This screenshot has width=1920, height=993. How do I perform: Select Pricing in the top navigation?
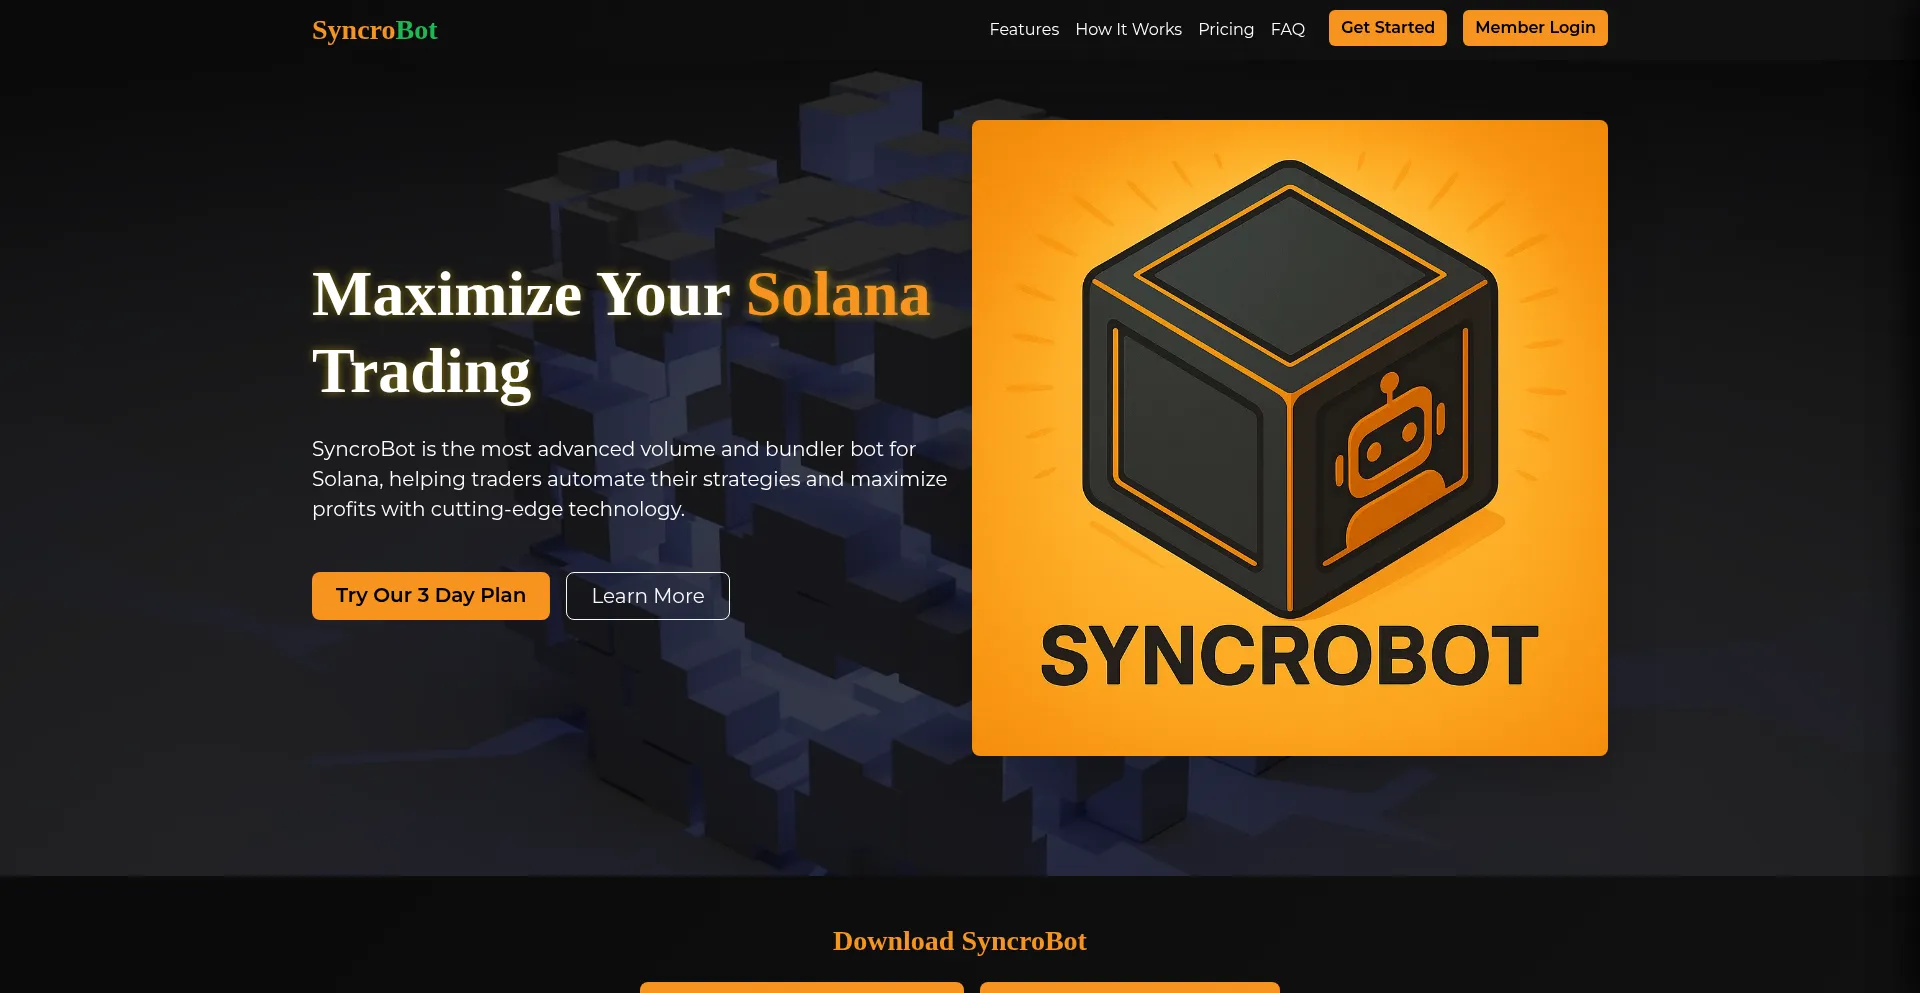click(1226, 29)
